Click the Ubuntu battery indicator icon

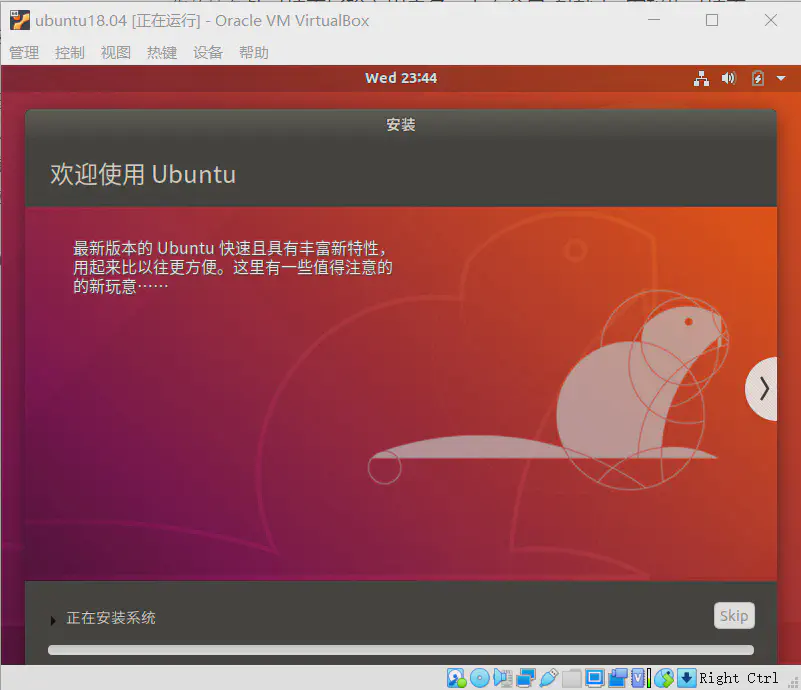pyautogui.click(x=757, y=78)
